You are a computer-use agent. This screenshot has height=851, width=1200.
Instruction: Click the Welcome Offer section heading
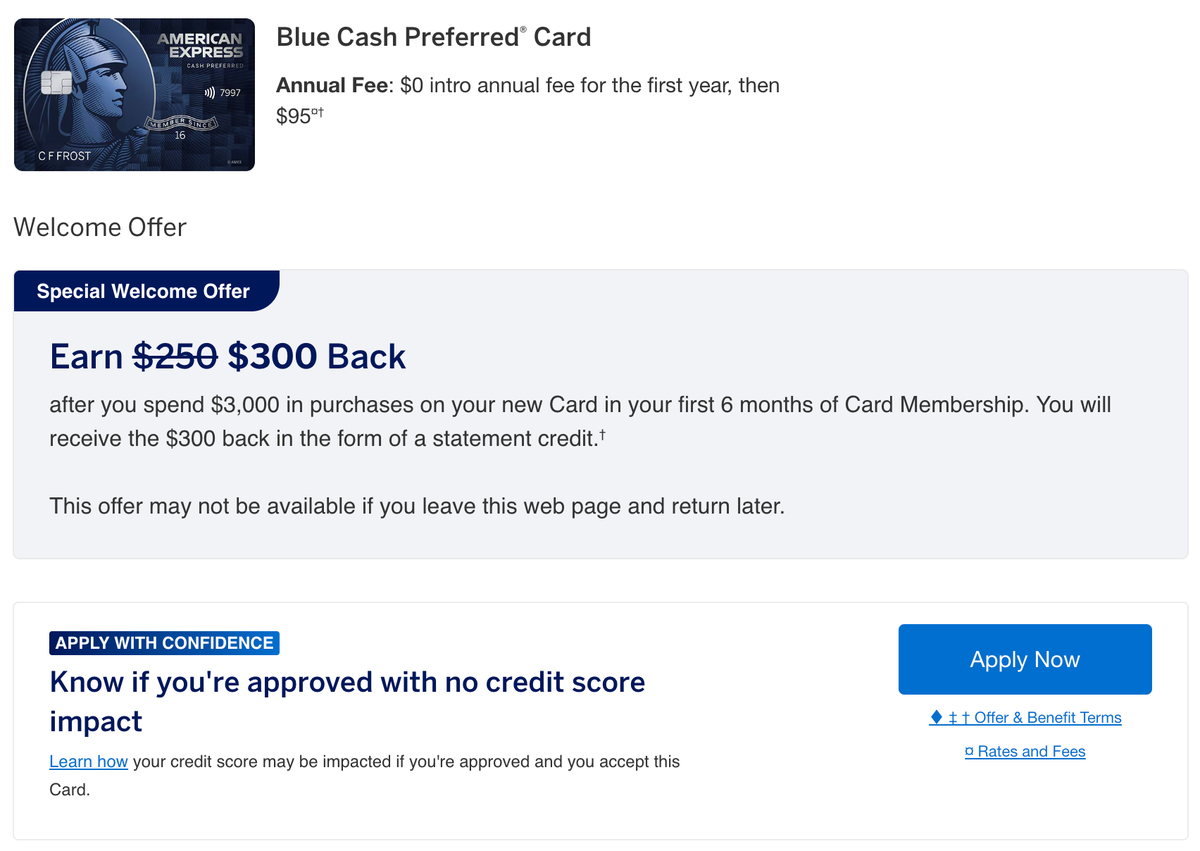tap(99, 227)
